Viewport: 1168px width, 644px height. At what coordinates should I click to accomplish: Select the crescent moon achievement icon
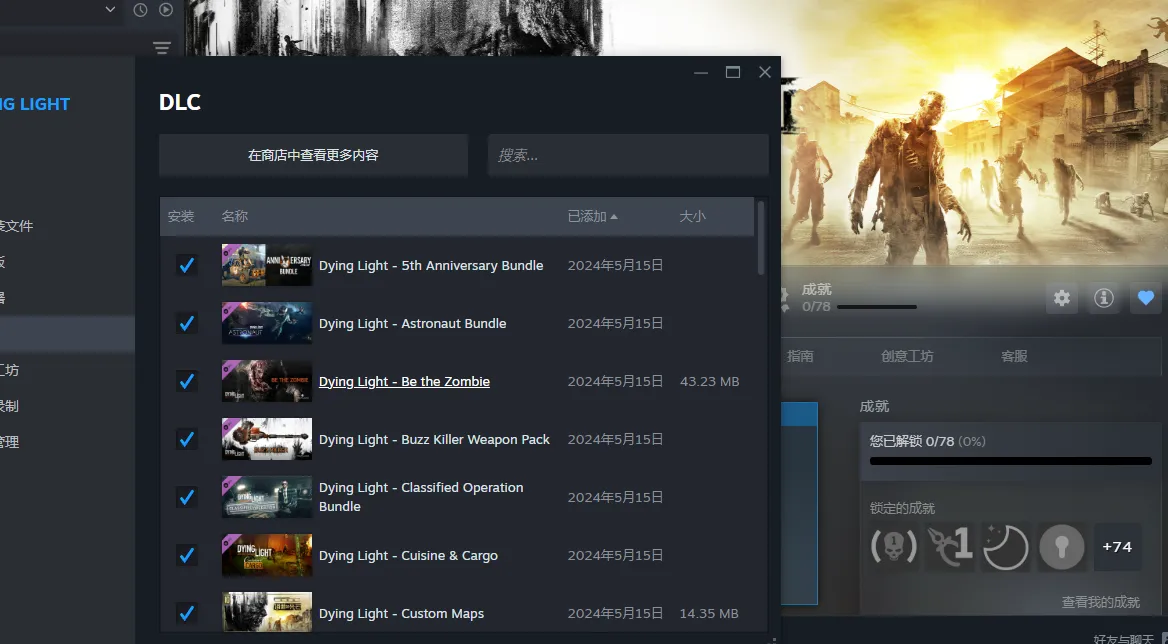click(1005, 547)
